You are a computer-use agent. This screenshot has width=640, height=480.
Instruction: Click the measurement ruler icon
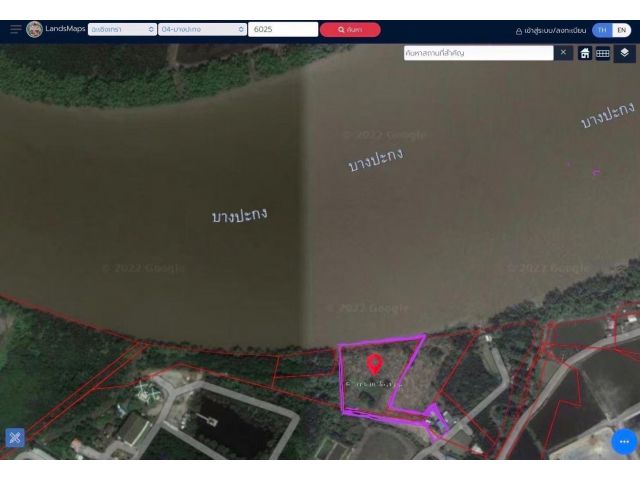pyautogui.click(x=603, y=53)
